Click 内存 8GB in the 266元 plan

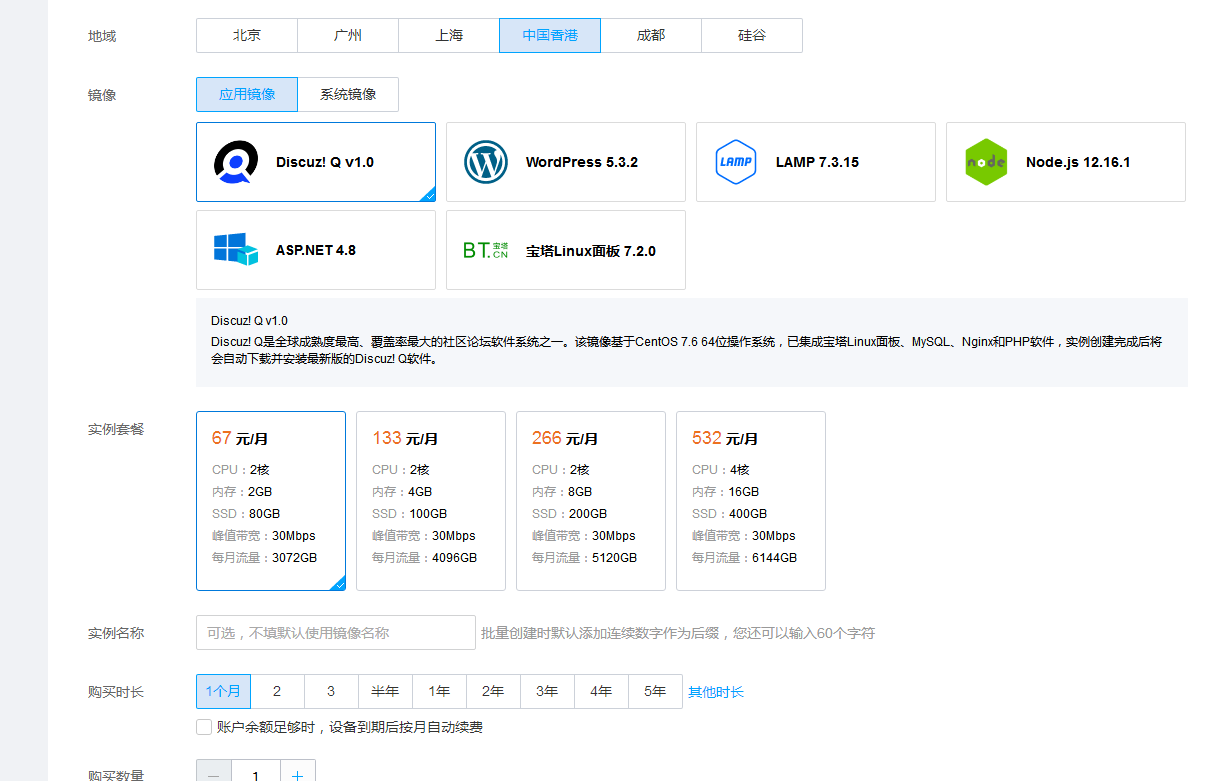pyautogui.click(x=562, y=492)
